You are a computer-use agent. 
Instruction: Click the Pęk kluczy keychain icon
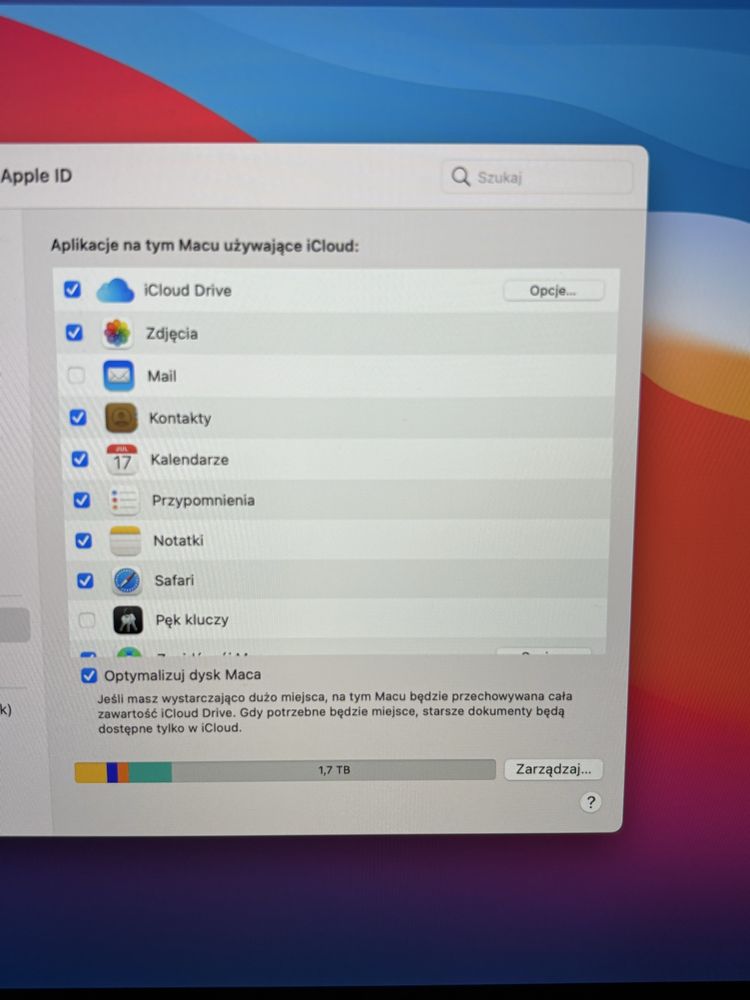(128, 619)
